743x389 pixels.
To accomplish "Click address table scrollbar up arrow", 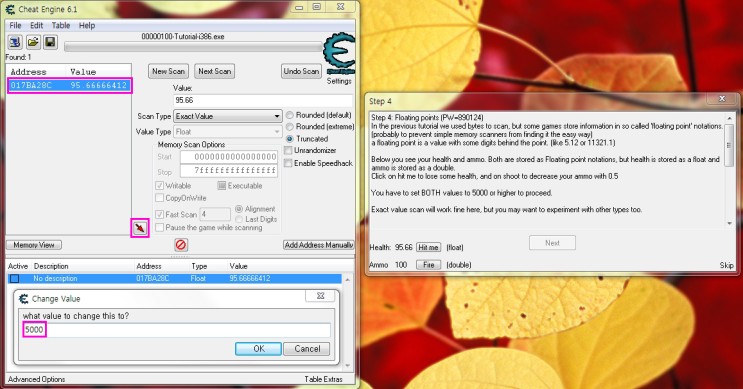I will [x=347, y=280].
